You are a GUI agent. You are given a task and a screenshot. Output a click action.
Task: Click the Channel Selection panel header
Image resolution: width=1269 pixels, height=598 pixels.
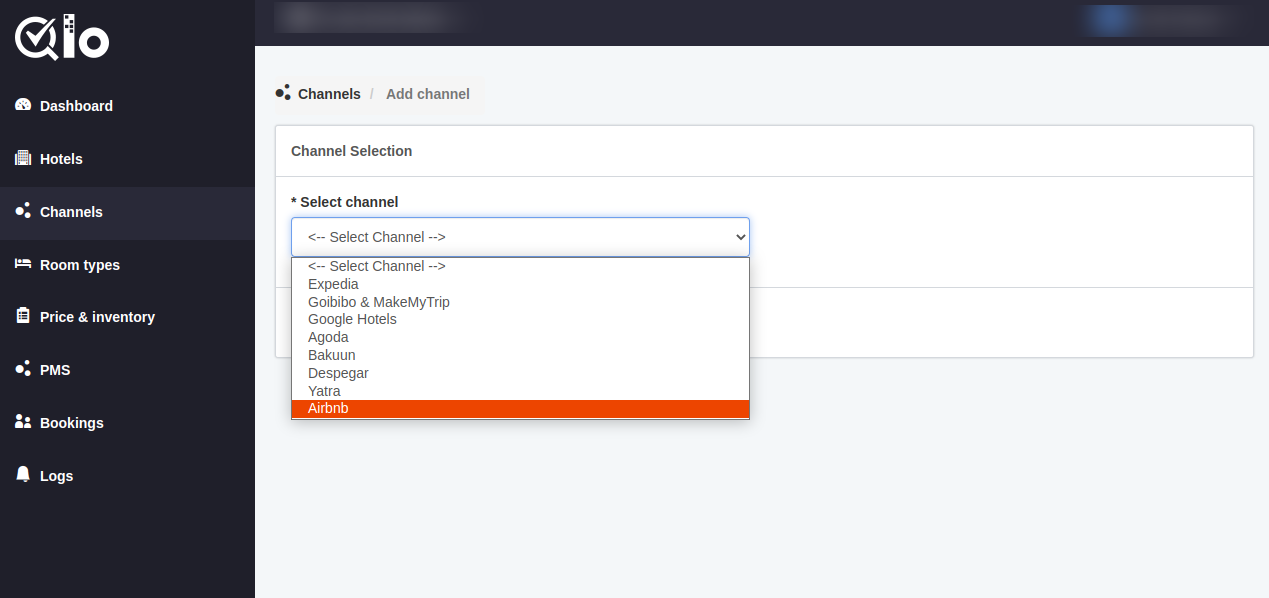coord(350,150)
